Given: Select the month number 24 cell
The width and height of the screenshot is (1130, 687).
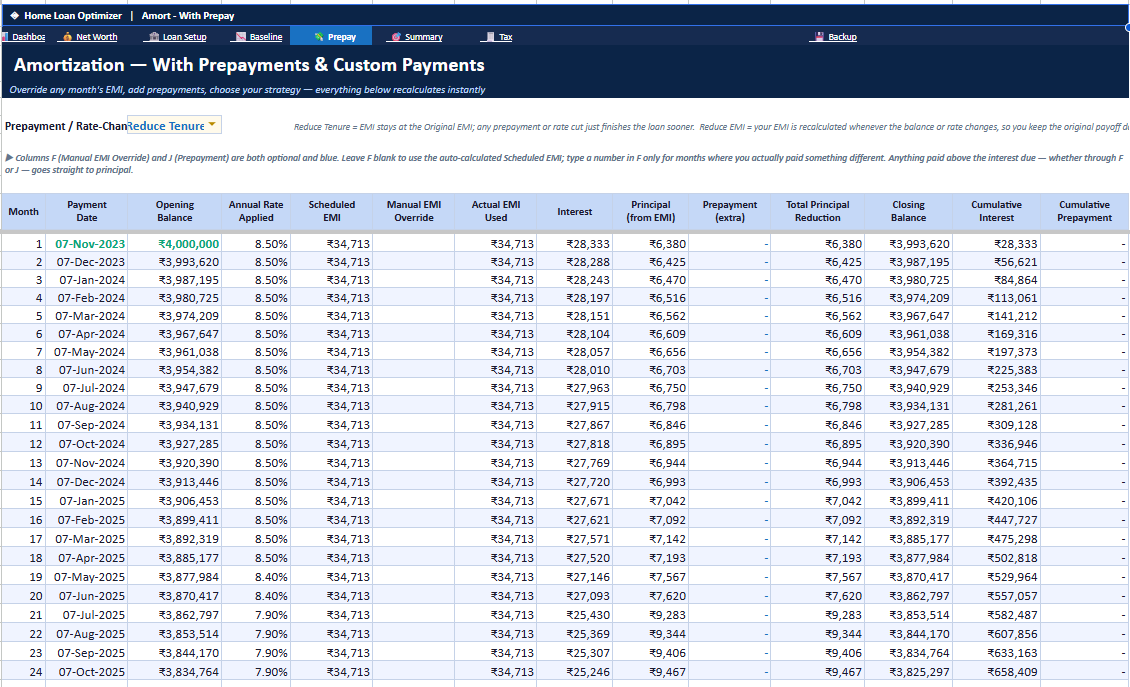Looking at the screenshot, I should coord(23,672).
